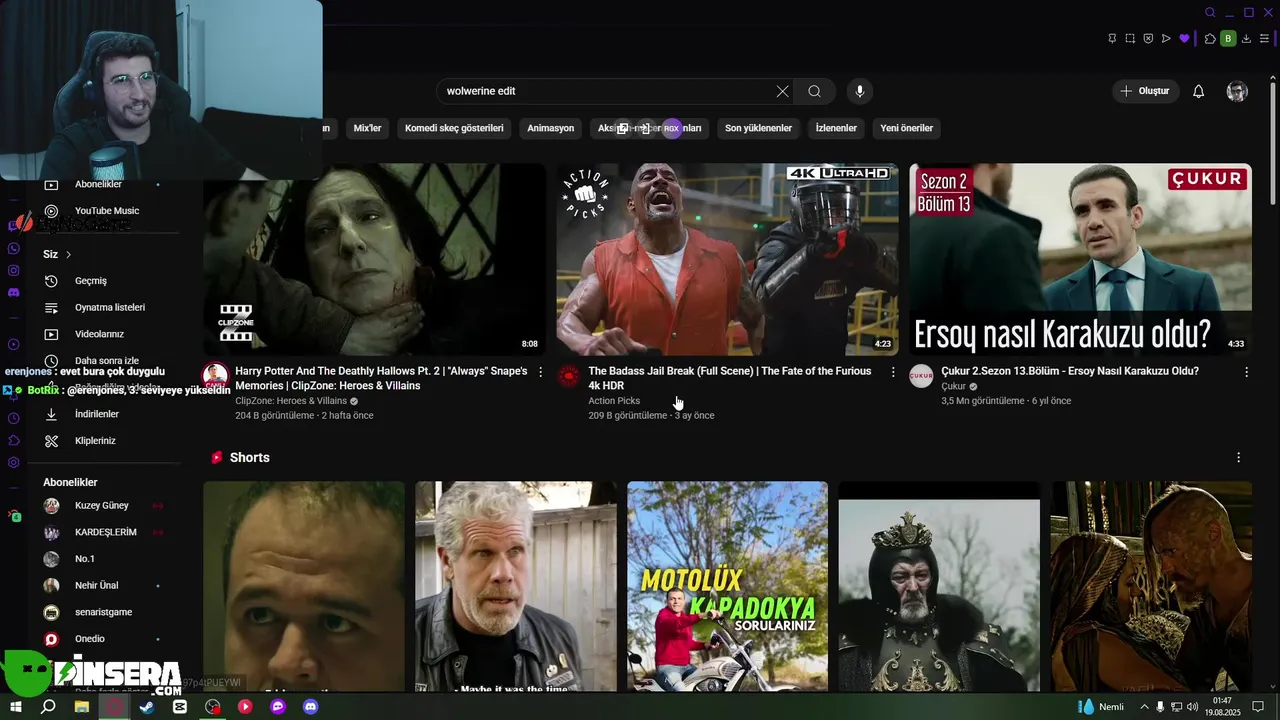Open Oynatma listeleri in the sidebar
This screenshot has width=1280, height=720.
(x=110, y=307)
